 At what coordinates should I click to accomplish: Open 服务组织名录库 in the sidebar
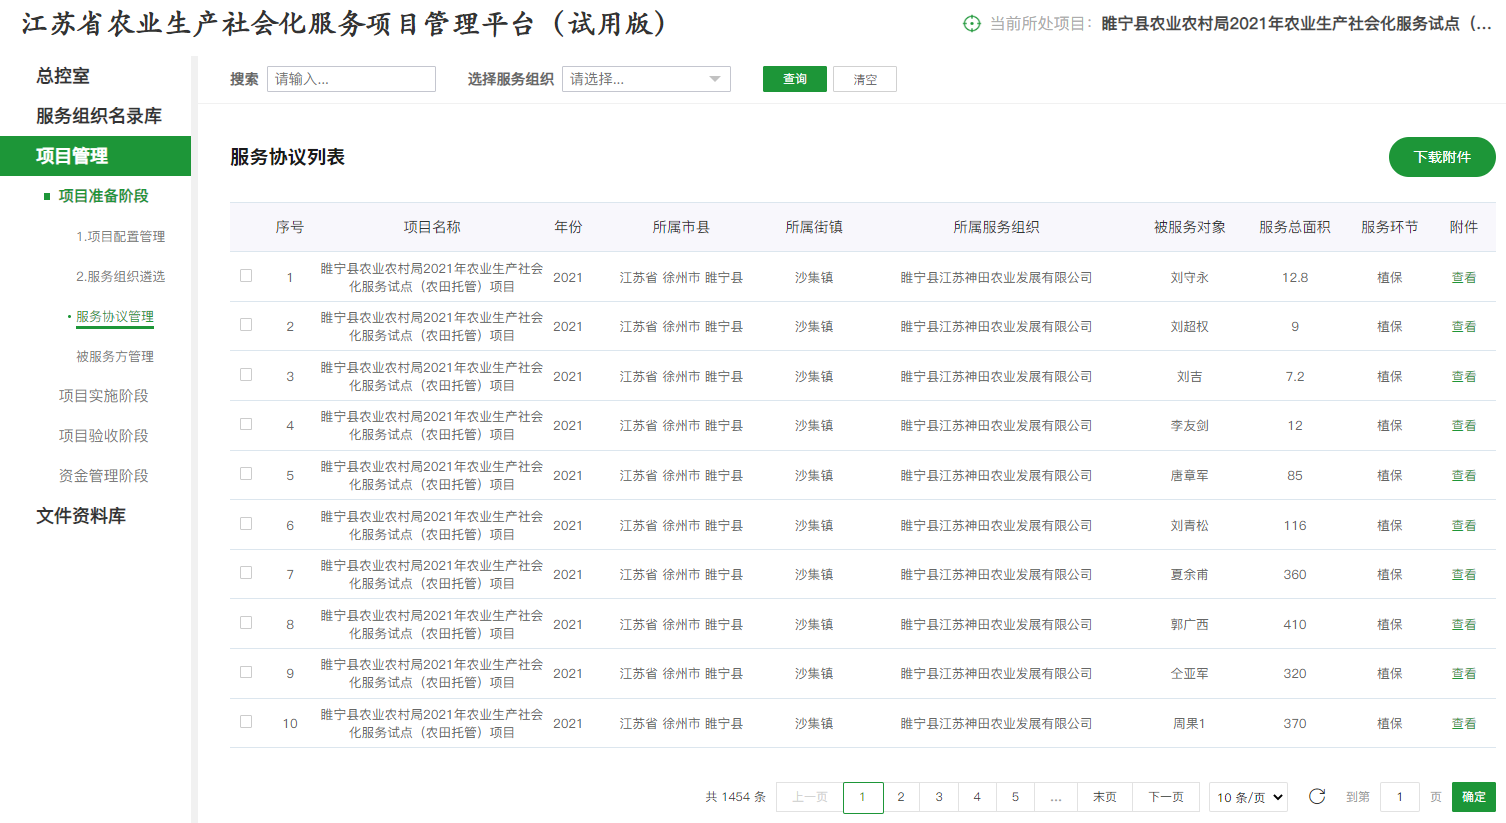[x=99, y=116]
